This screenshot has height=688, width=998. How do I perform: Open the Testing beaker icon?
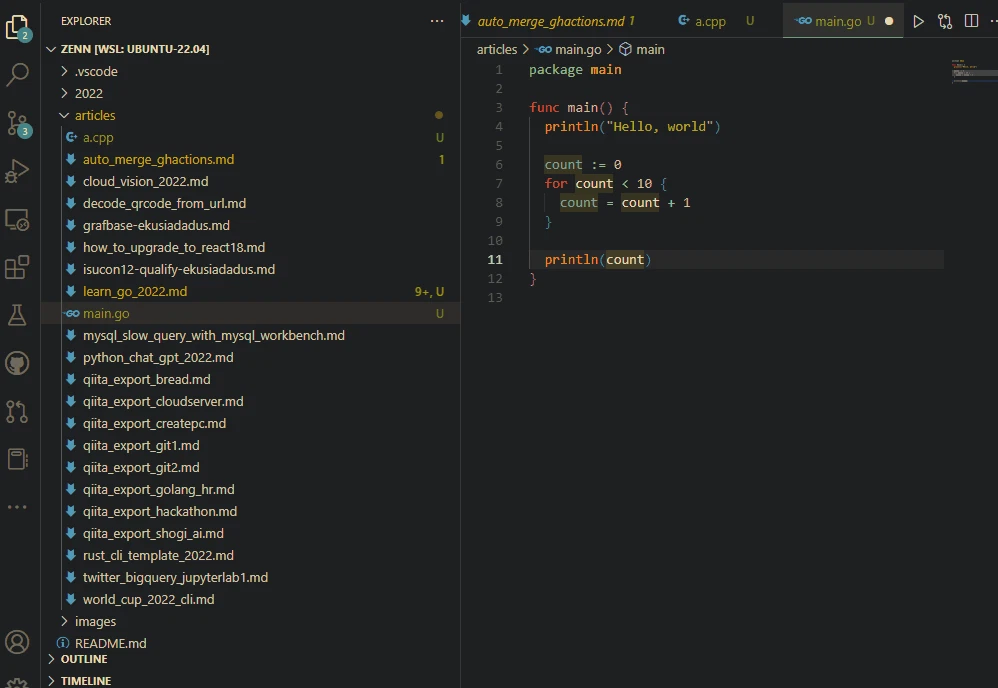(x=17, y=315)
